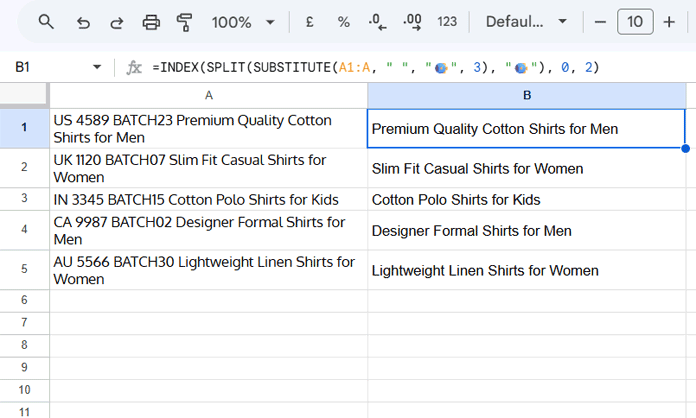Viewport: 696px width, 418px height.
Task: Select row 3 header
Action: point(24,199)
